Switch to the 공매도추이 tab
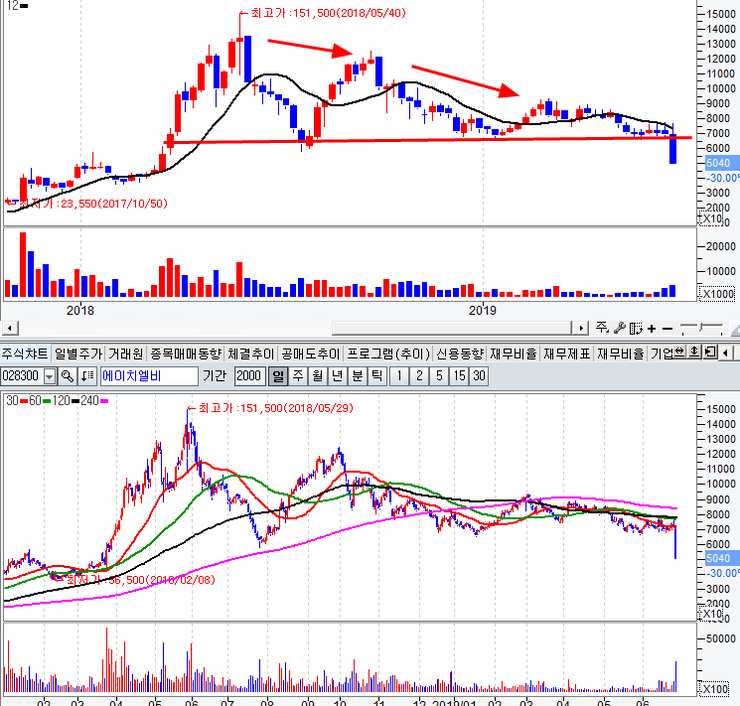This screenshot has width=740, height=706. pyautogui.click(x=311, y=353)
